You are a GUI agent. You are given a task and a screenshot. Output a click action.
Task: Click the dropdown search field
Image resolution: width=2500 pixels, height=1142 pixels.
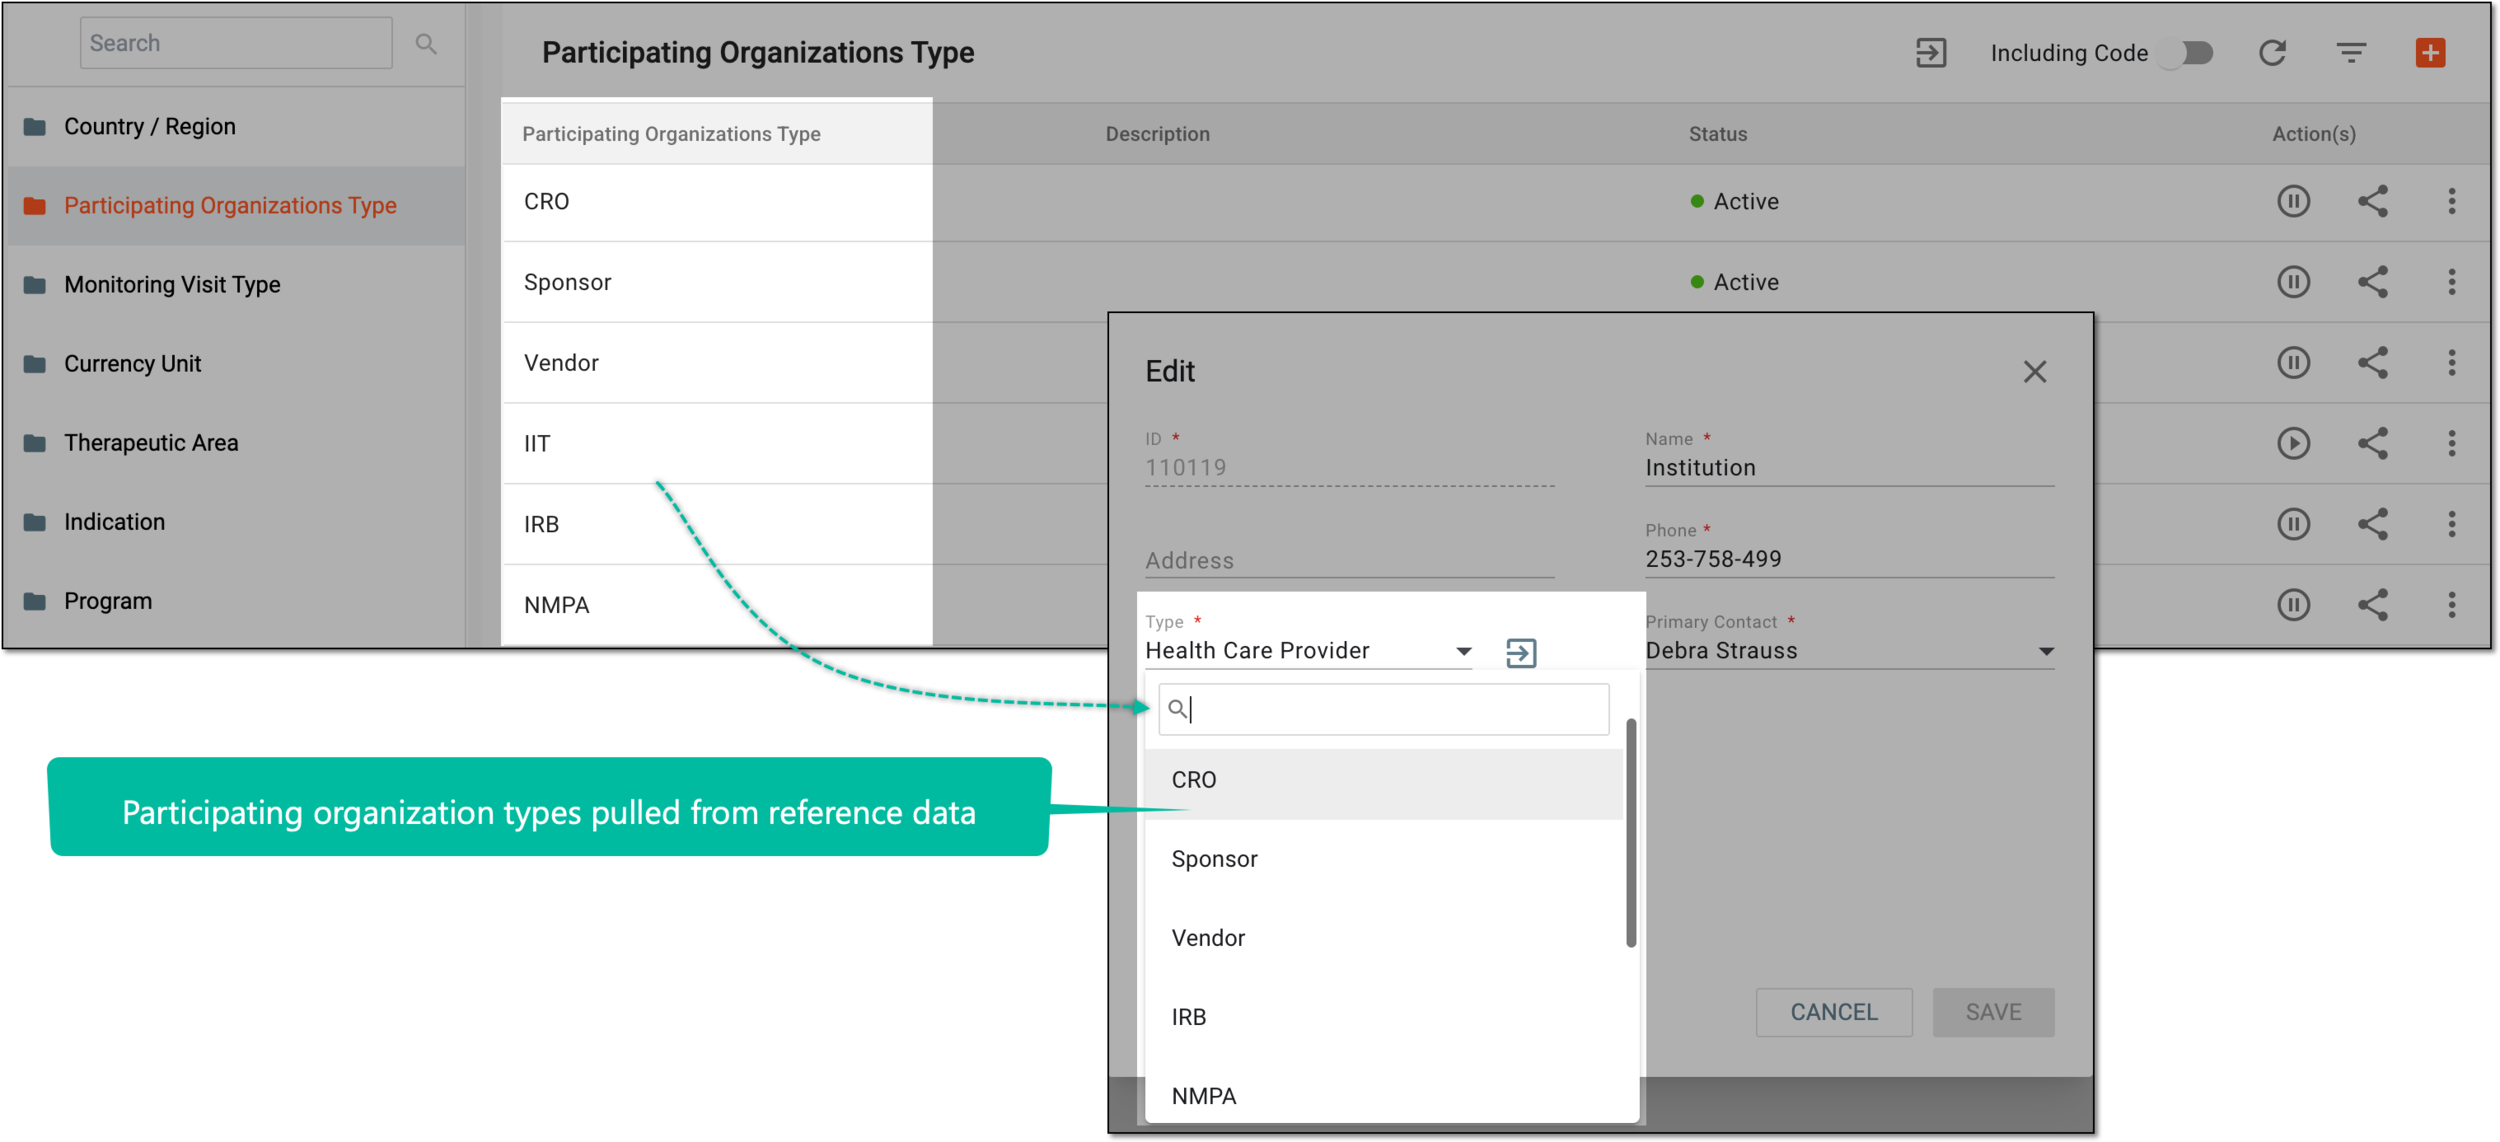tap(1384, 709)
